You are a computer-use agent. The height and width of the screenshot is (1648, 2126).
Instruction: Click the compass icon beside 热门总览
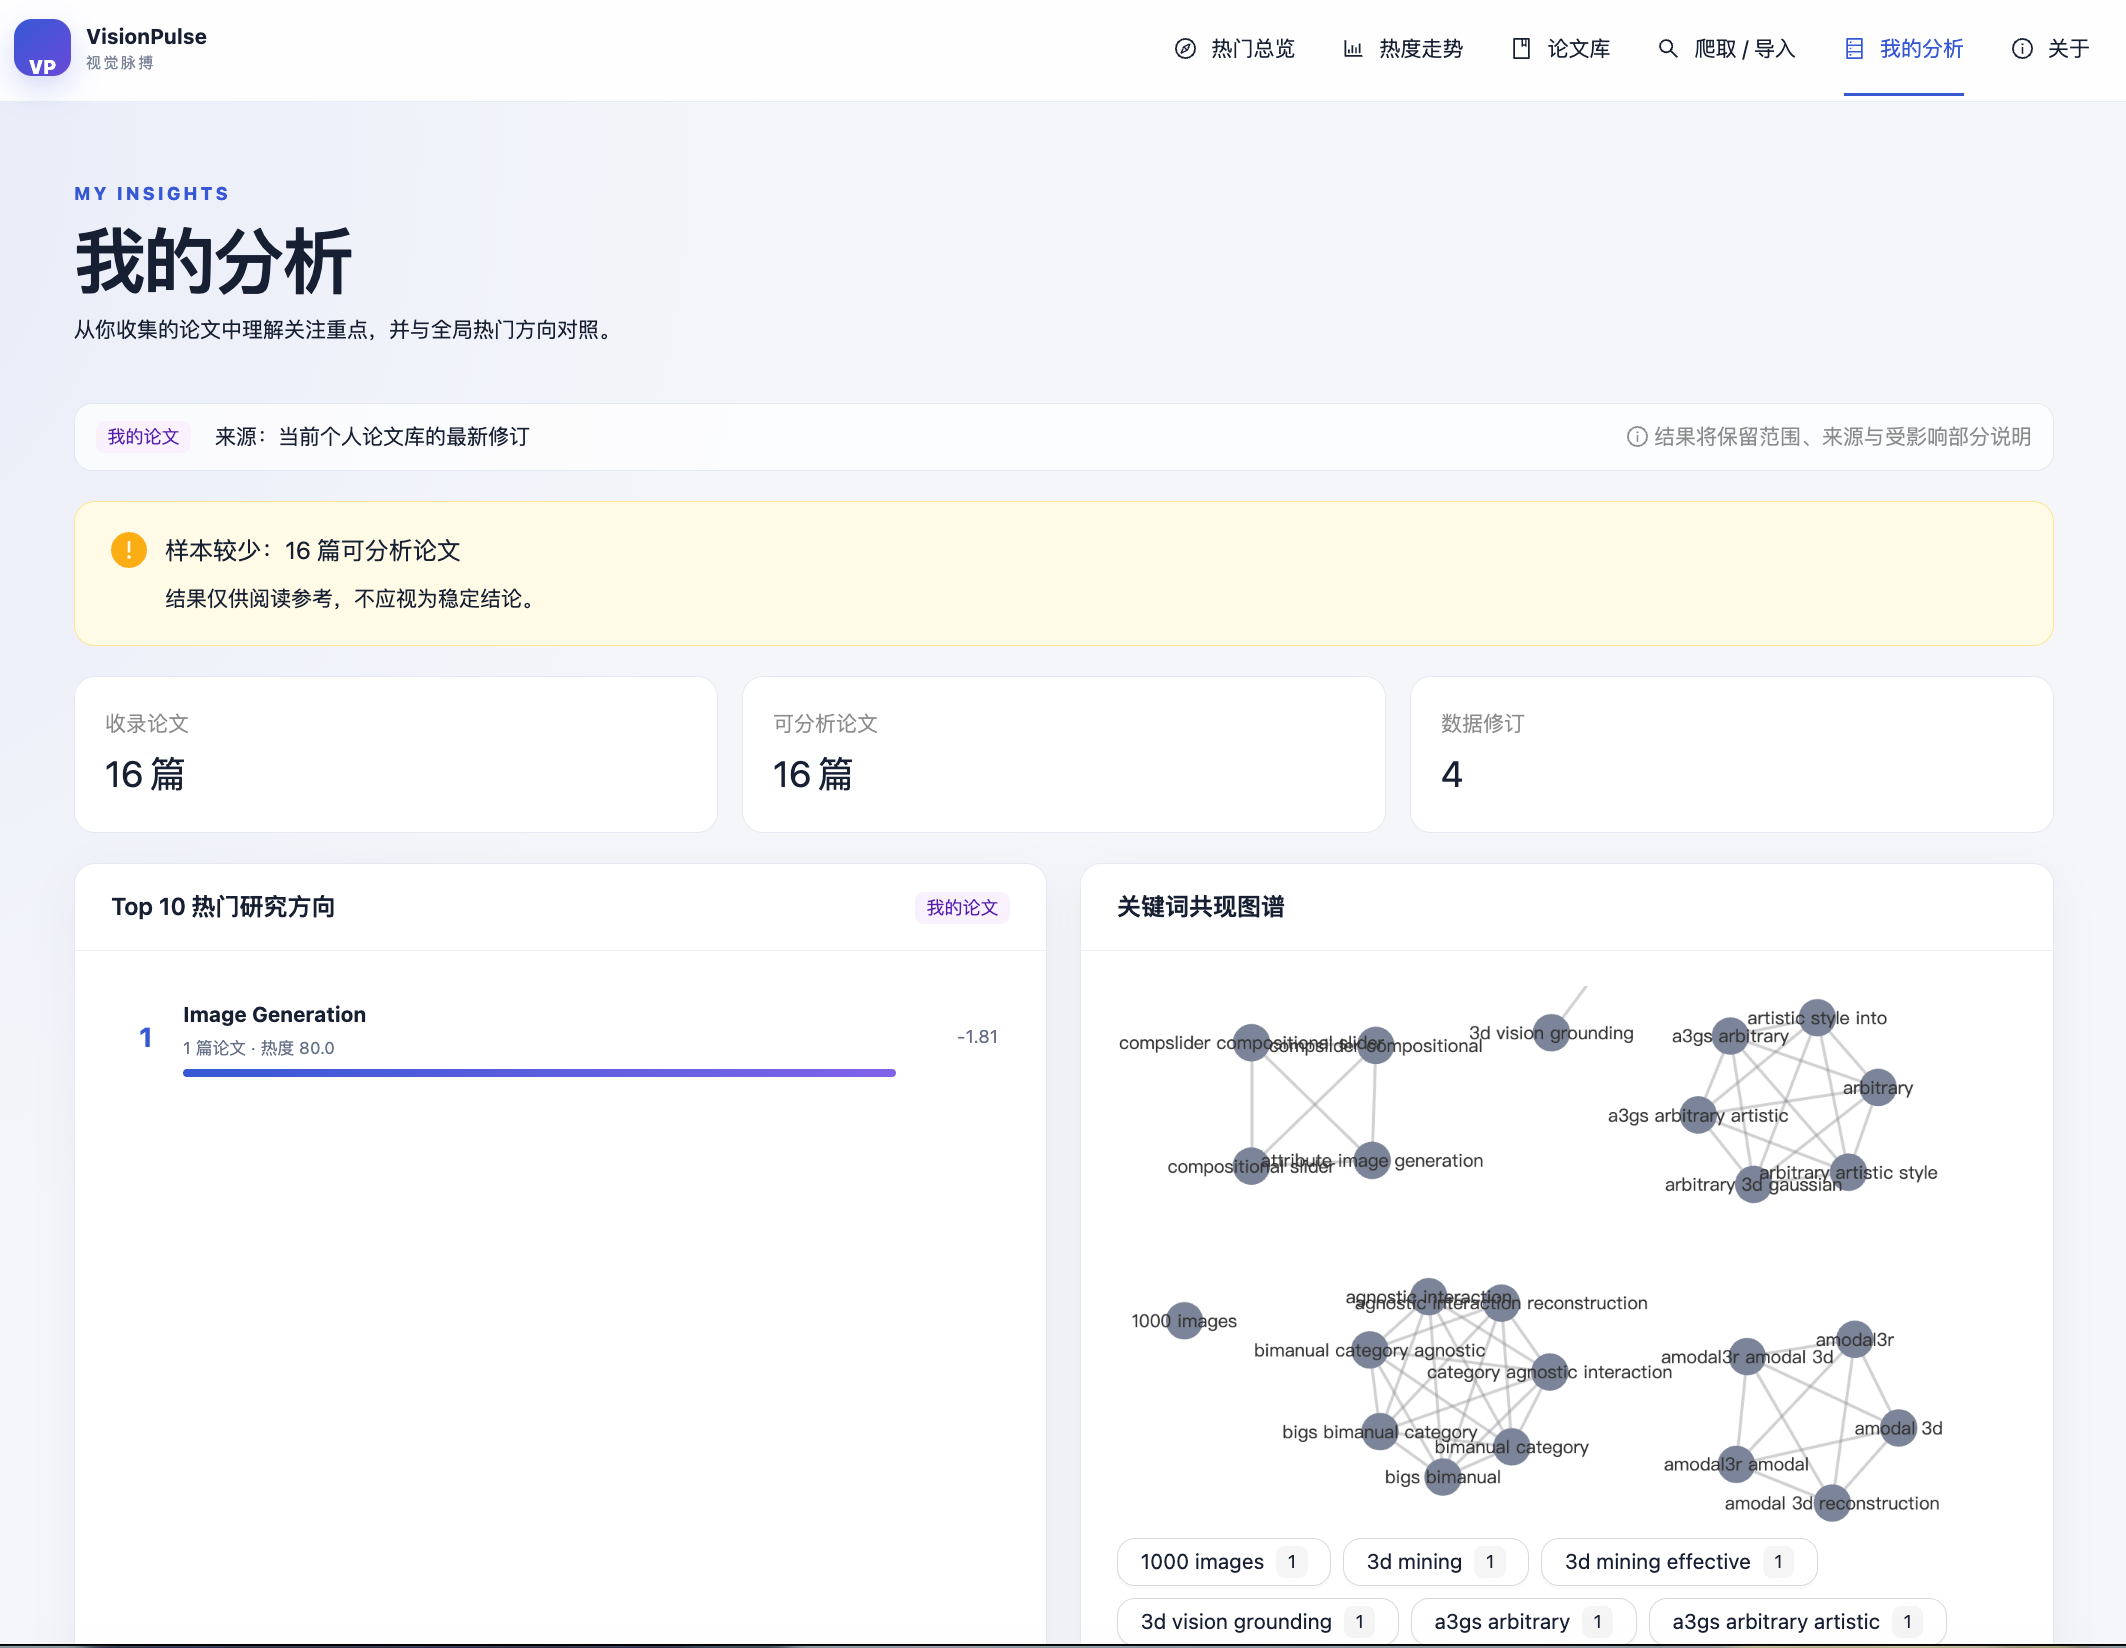pos(1185,49)
